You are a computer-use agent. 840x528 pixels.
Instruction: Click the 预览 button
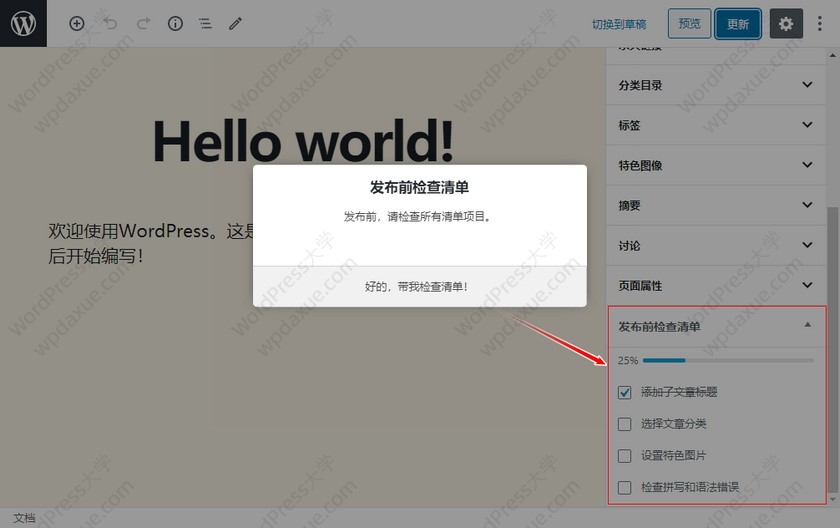tap(689, 24)
